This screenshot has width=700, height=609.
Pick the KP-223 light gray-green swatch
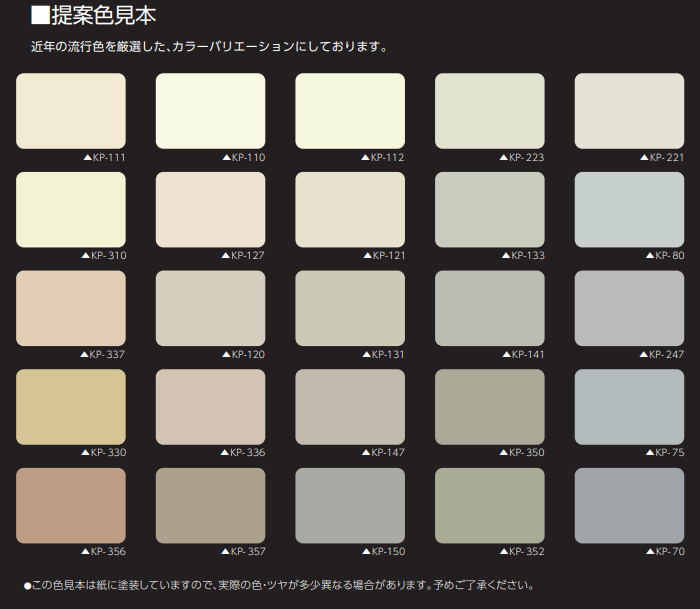tap(489, 111)
